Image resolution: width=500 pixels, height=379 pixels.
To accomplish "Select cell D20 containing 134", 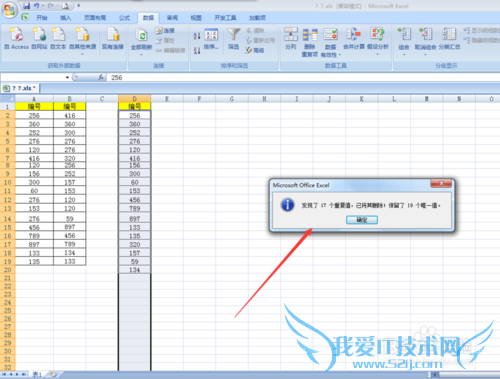I will pyautogui.click(x=134, y=270).
